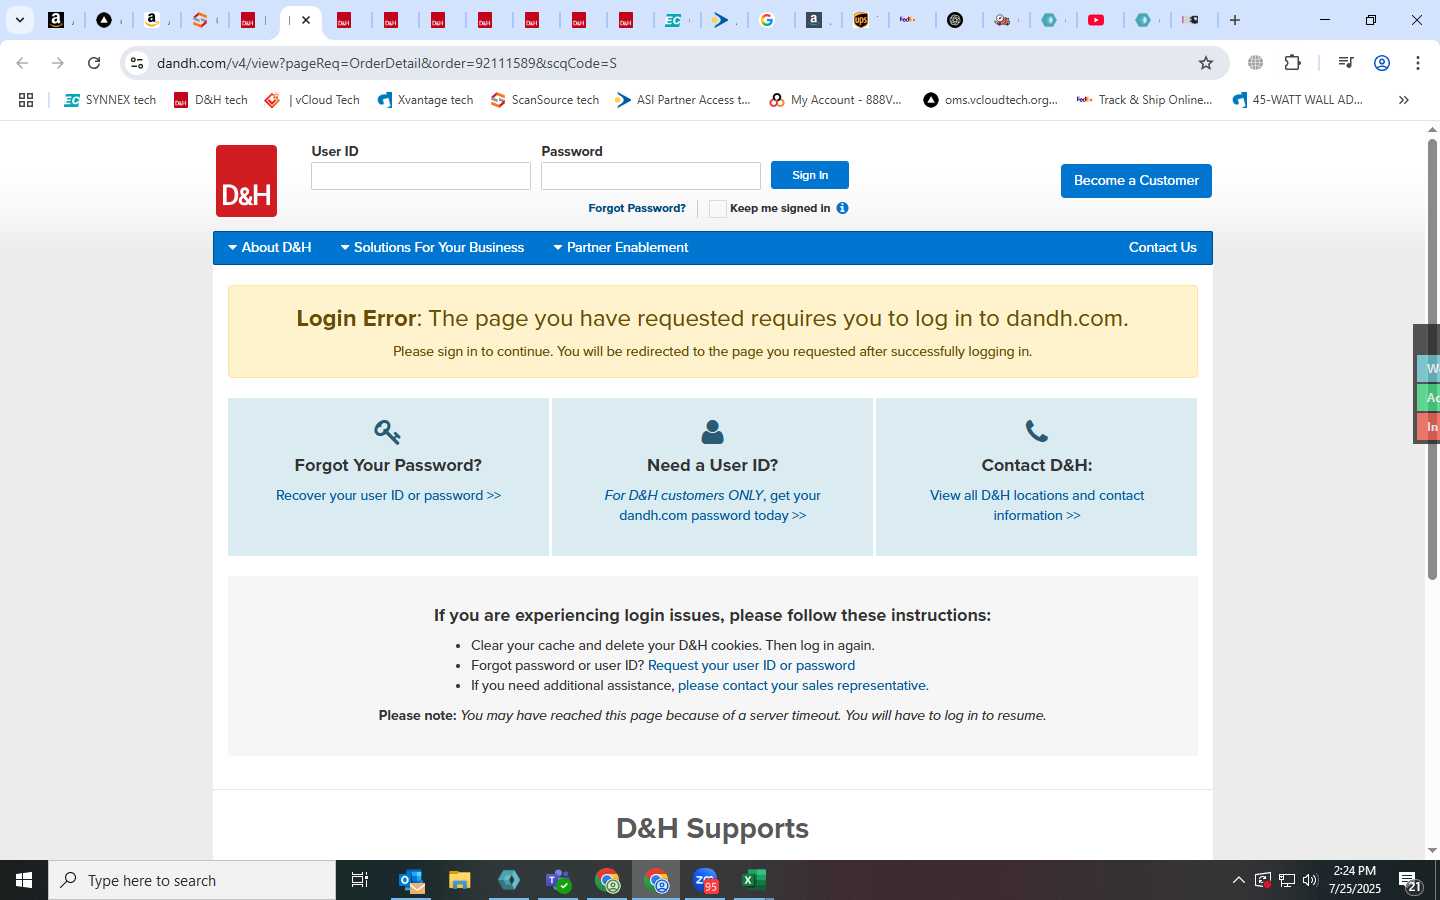Open a new tab with the plus icon

(x=1235, y=20)
